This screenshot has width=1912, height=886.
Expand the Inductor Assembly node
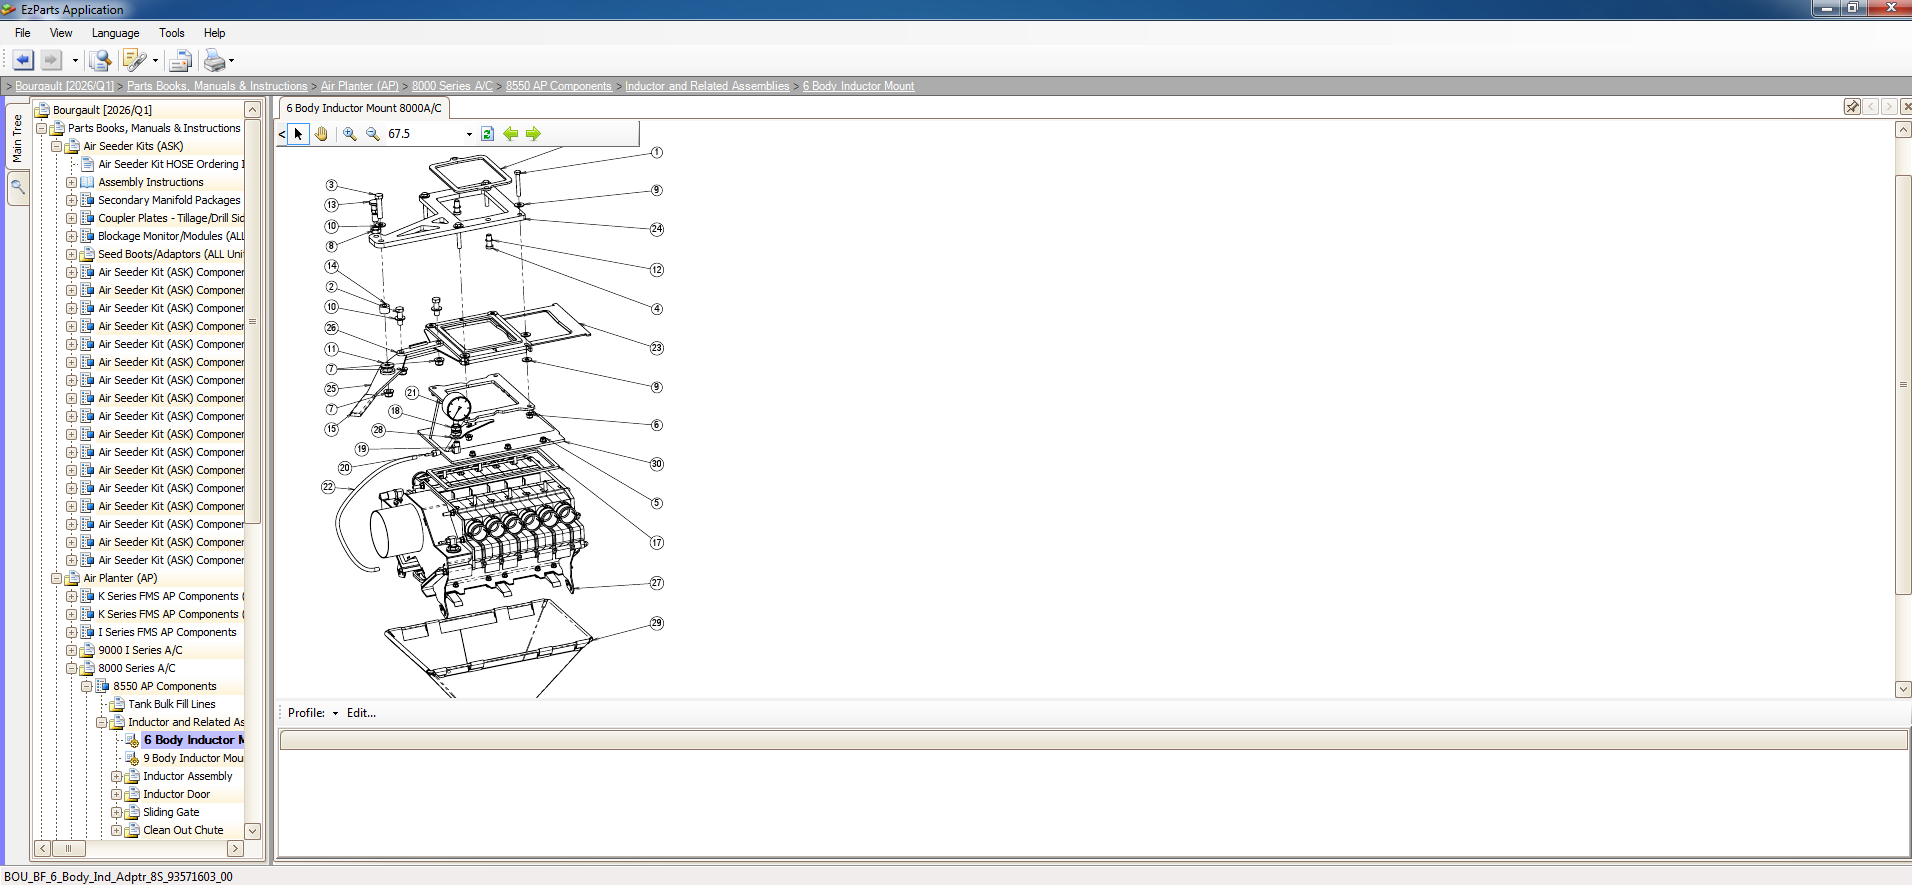(x=116, y=776)
